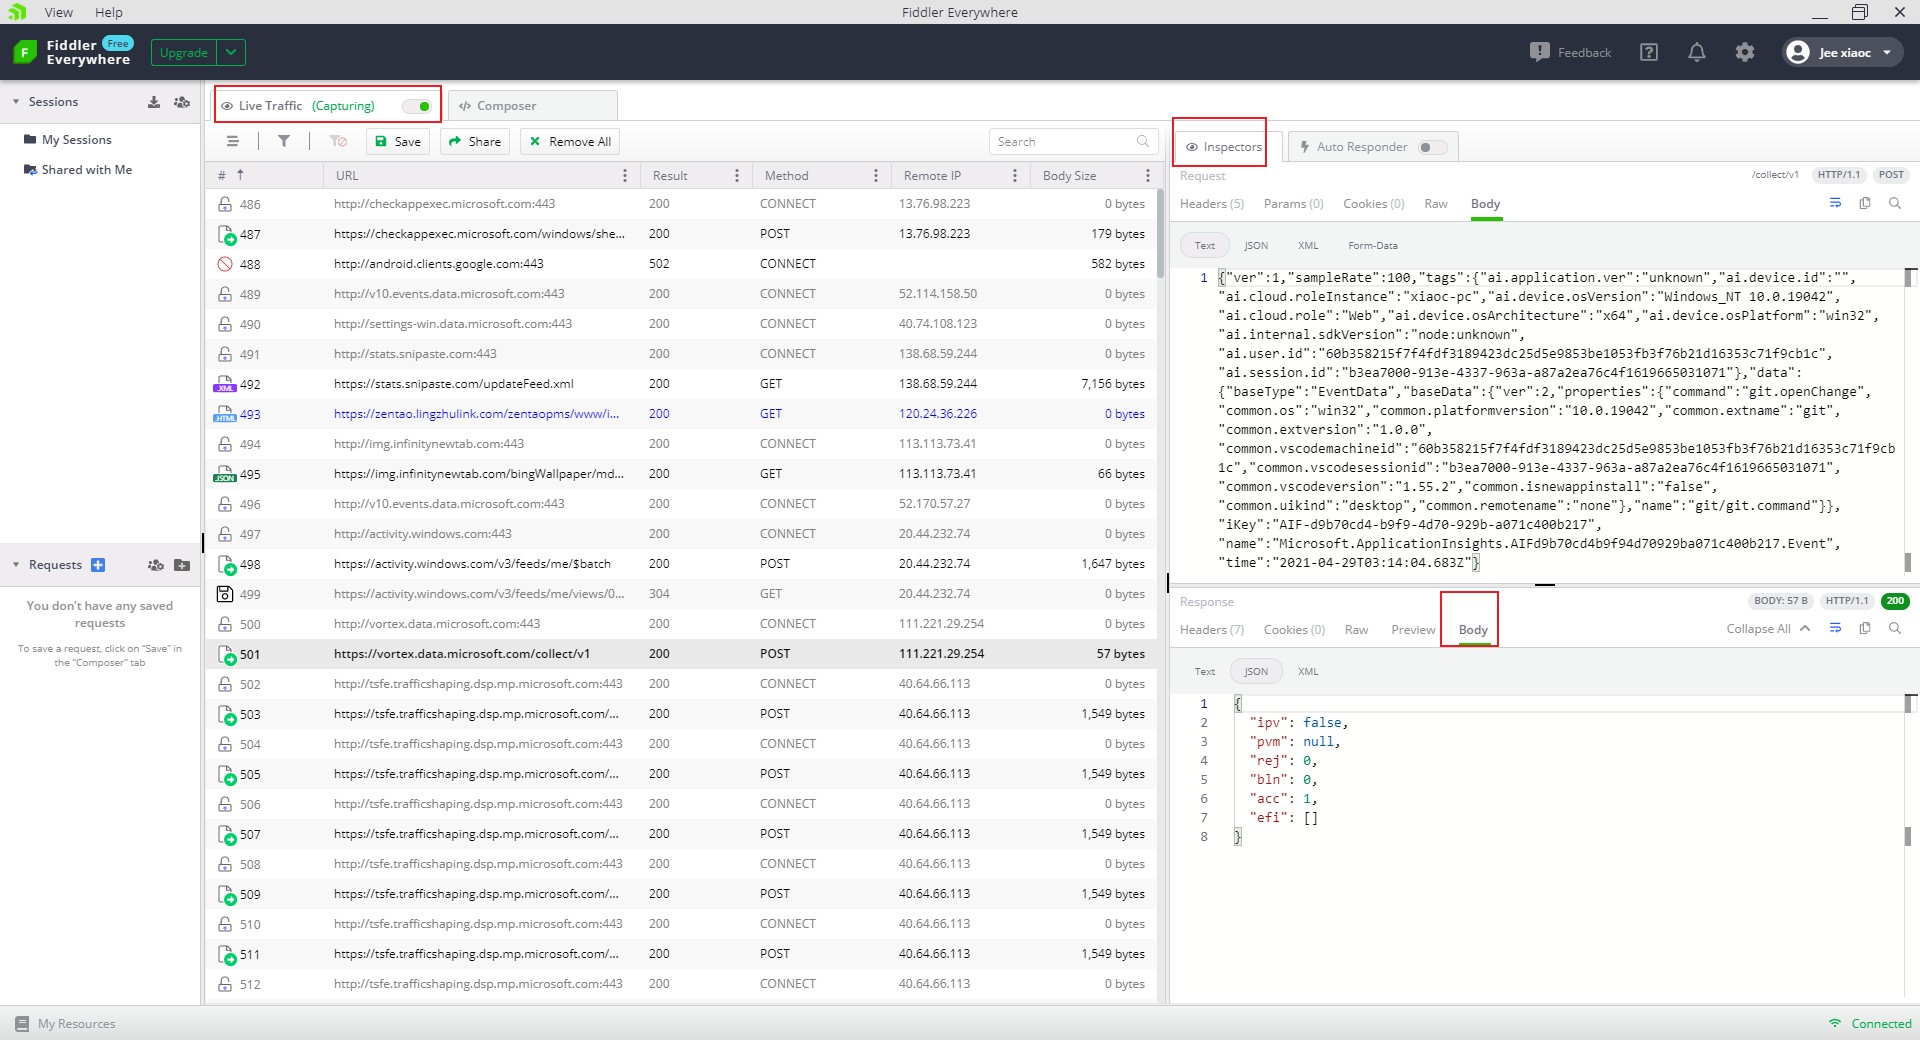Open column options for URL column
1920x1040 pixels.
(625, 175)
